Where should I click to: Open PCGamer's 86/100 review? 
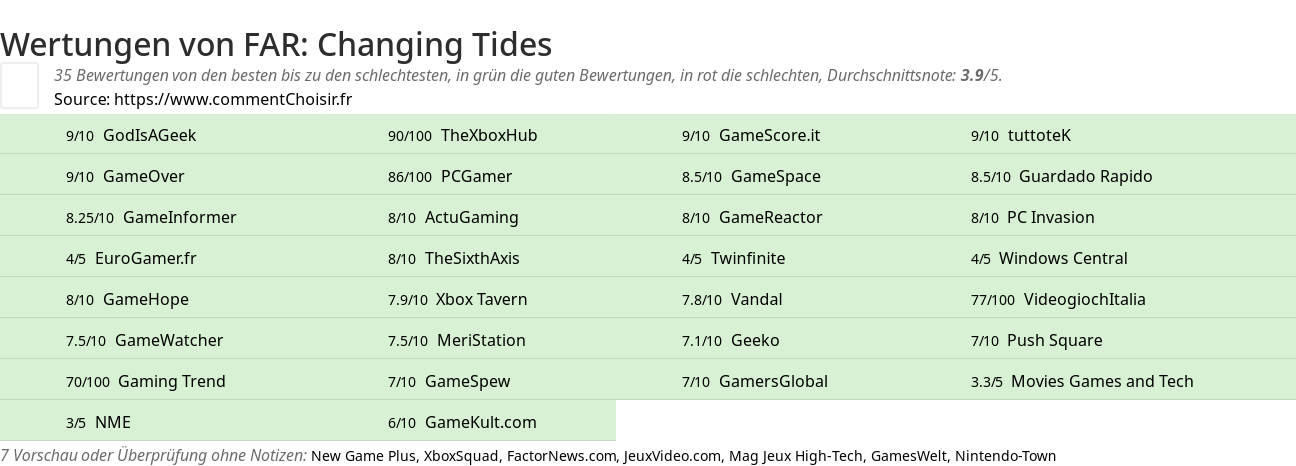476,176
